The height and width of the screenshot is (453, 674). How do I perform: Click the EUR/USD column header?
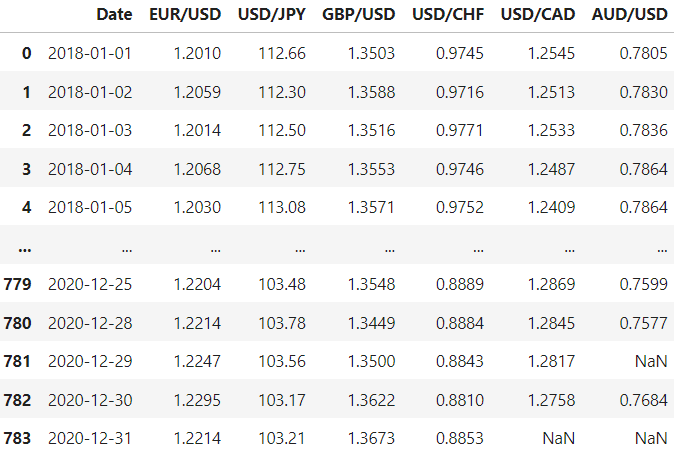point(185,14)
